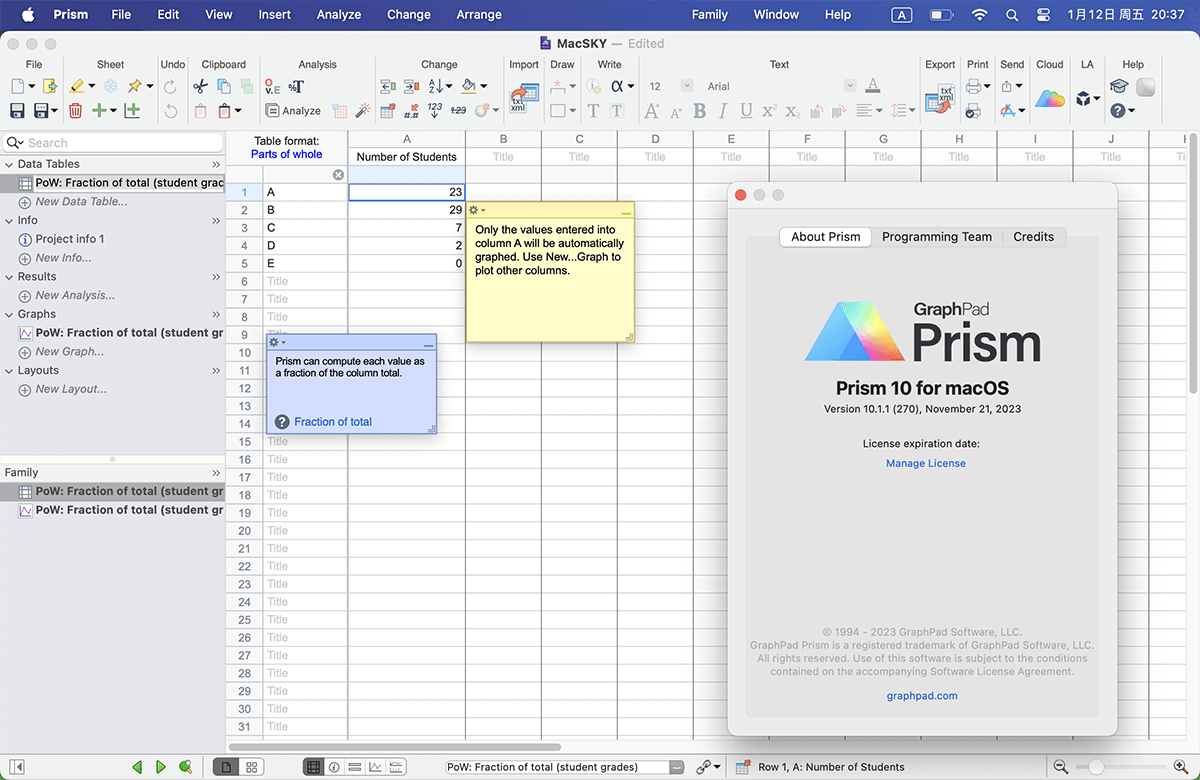Delete the current sheet with the trash icon
The width and height of the screenshot is (1200, 780).
pos(76,111)
